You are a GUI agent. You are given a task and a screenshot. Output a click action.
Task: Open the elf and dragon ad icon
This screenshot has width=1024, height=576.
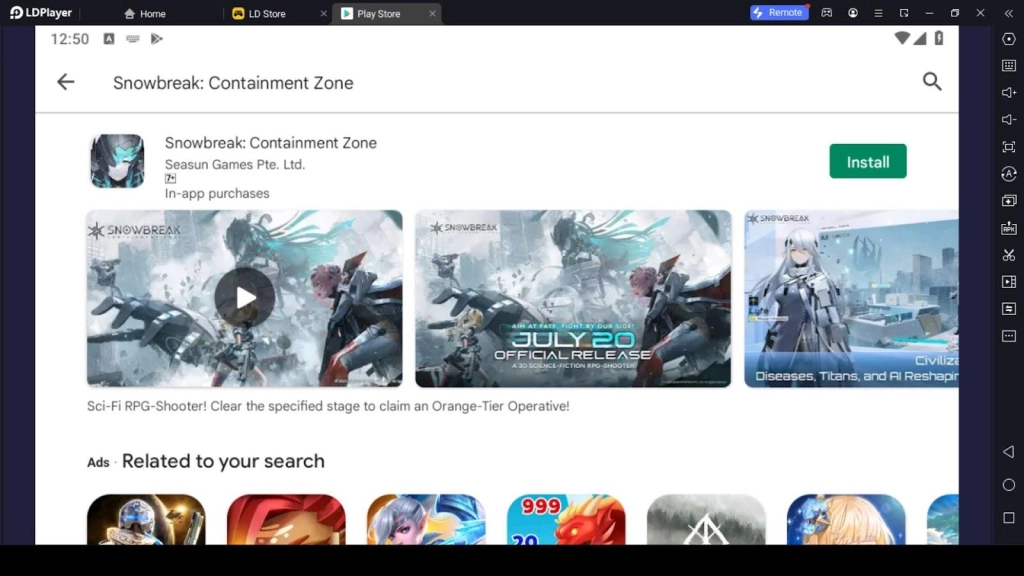coord(426,519)
